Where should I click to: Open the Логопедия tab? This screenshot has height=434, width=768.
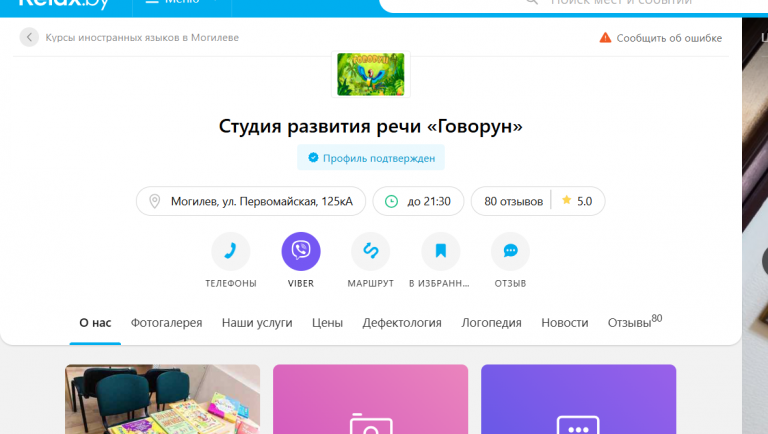(x=491, y=323)
